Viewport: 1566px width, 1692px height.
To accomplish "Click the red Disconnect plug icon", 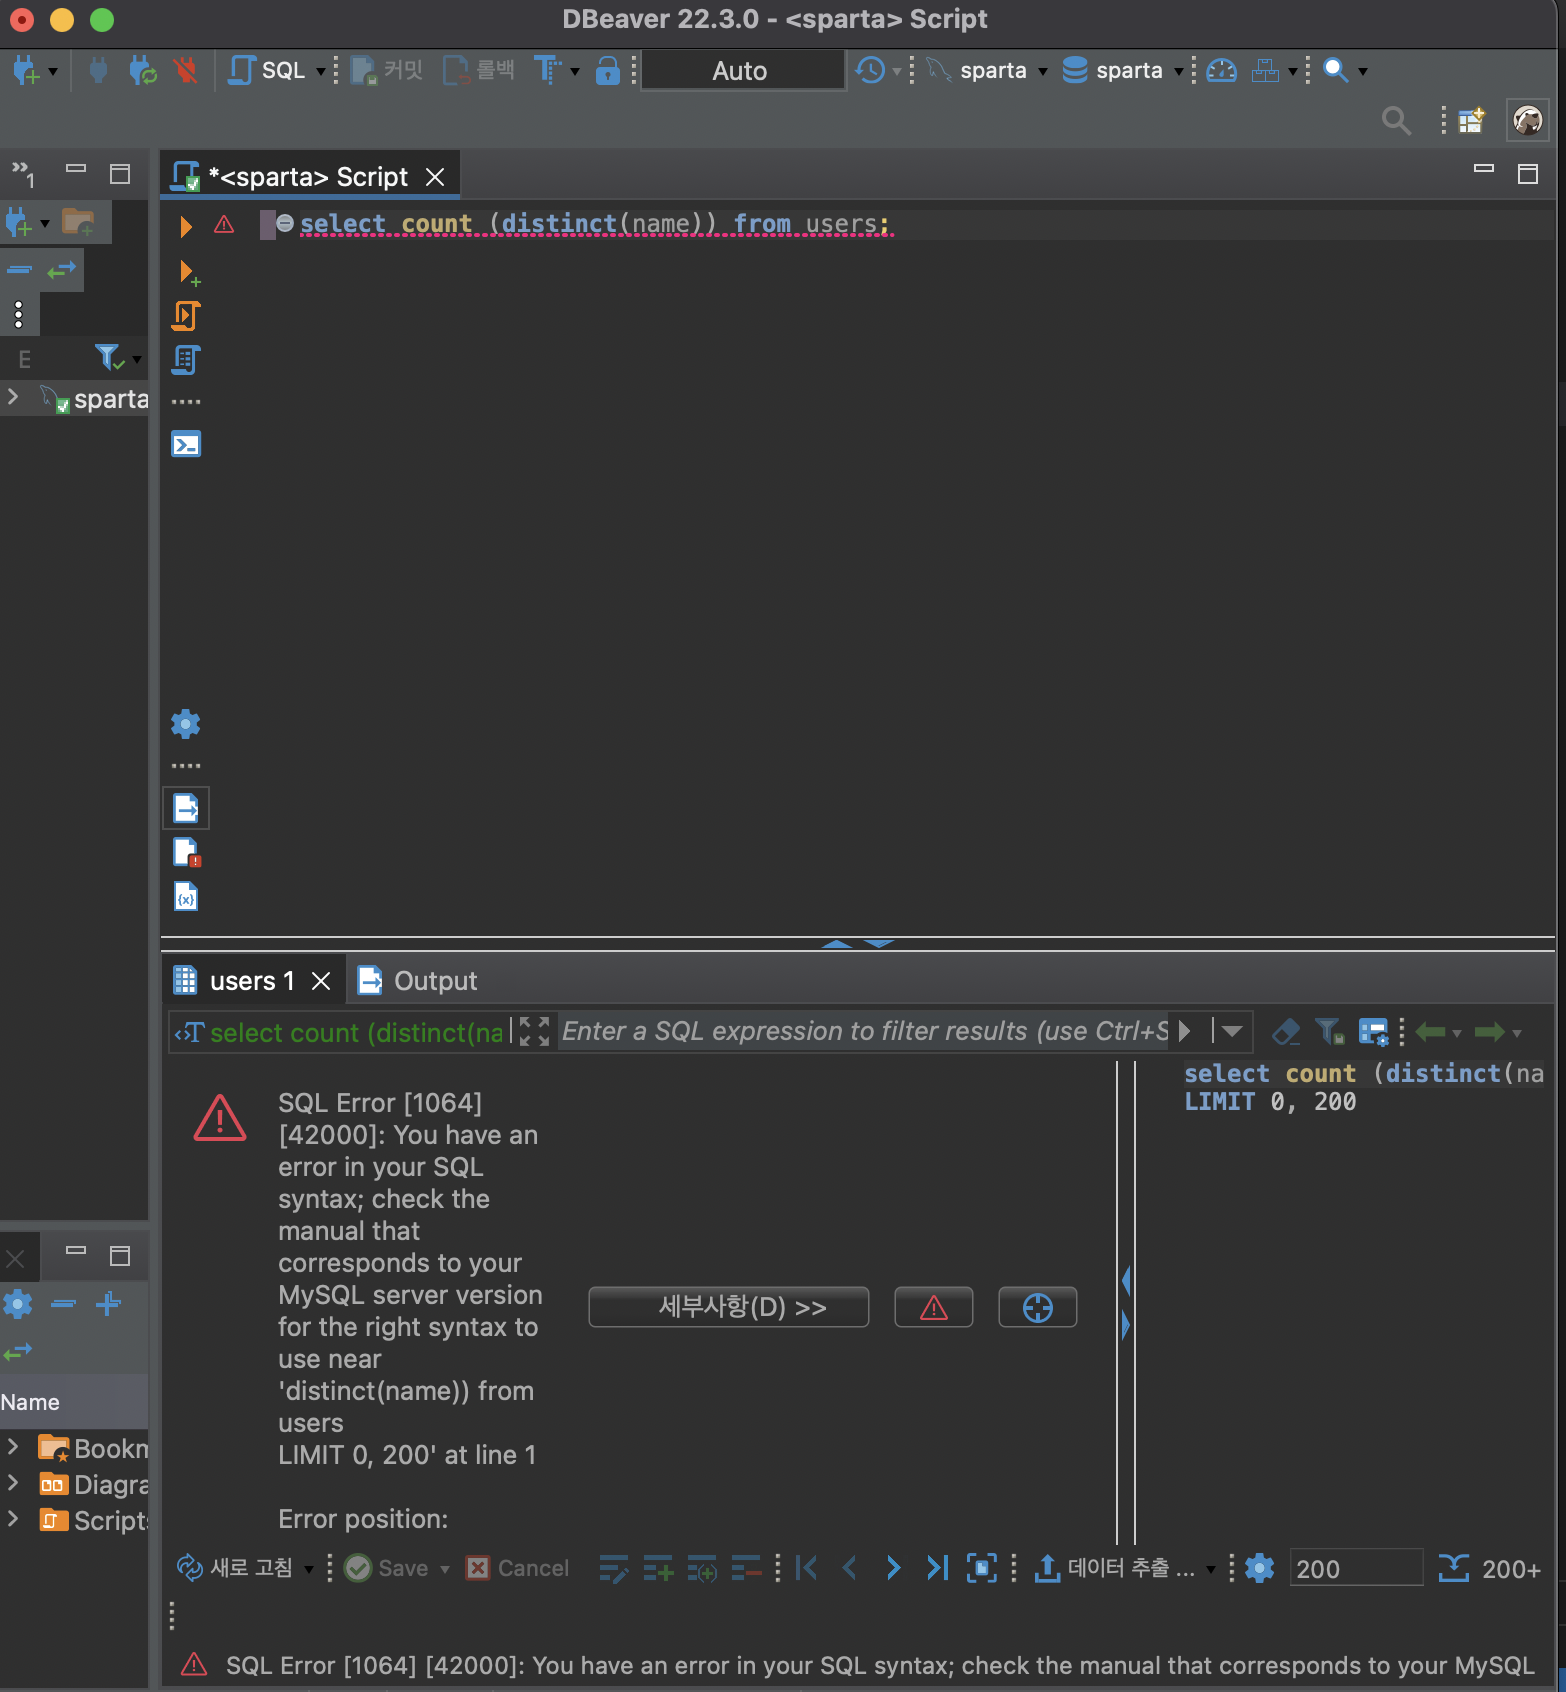I will pyautogui.click(x=185, y=71).
